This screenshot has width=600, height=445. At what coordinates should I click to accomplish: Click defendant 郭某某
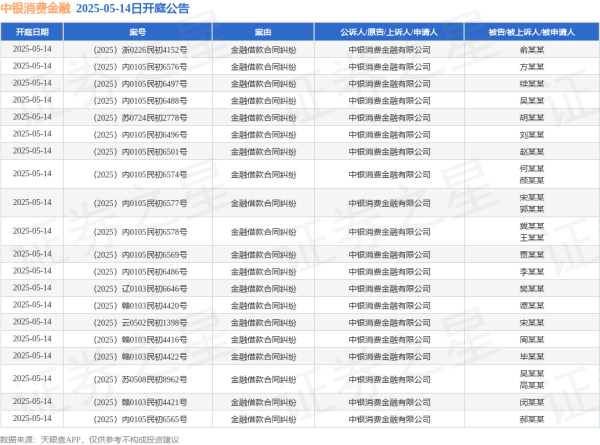tap(532, 209)
